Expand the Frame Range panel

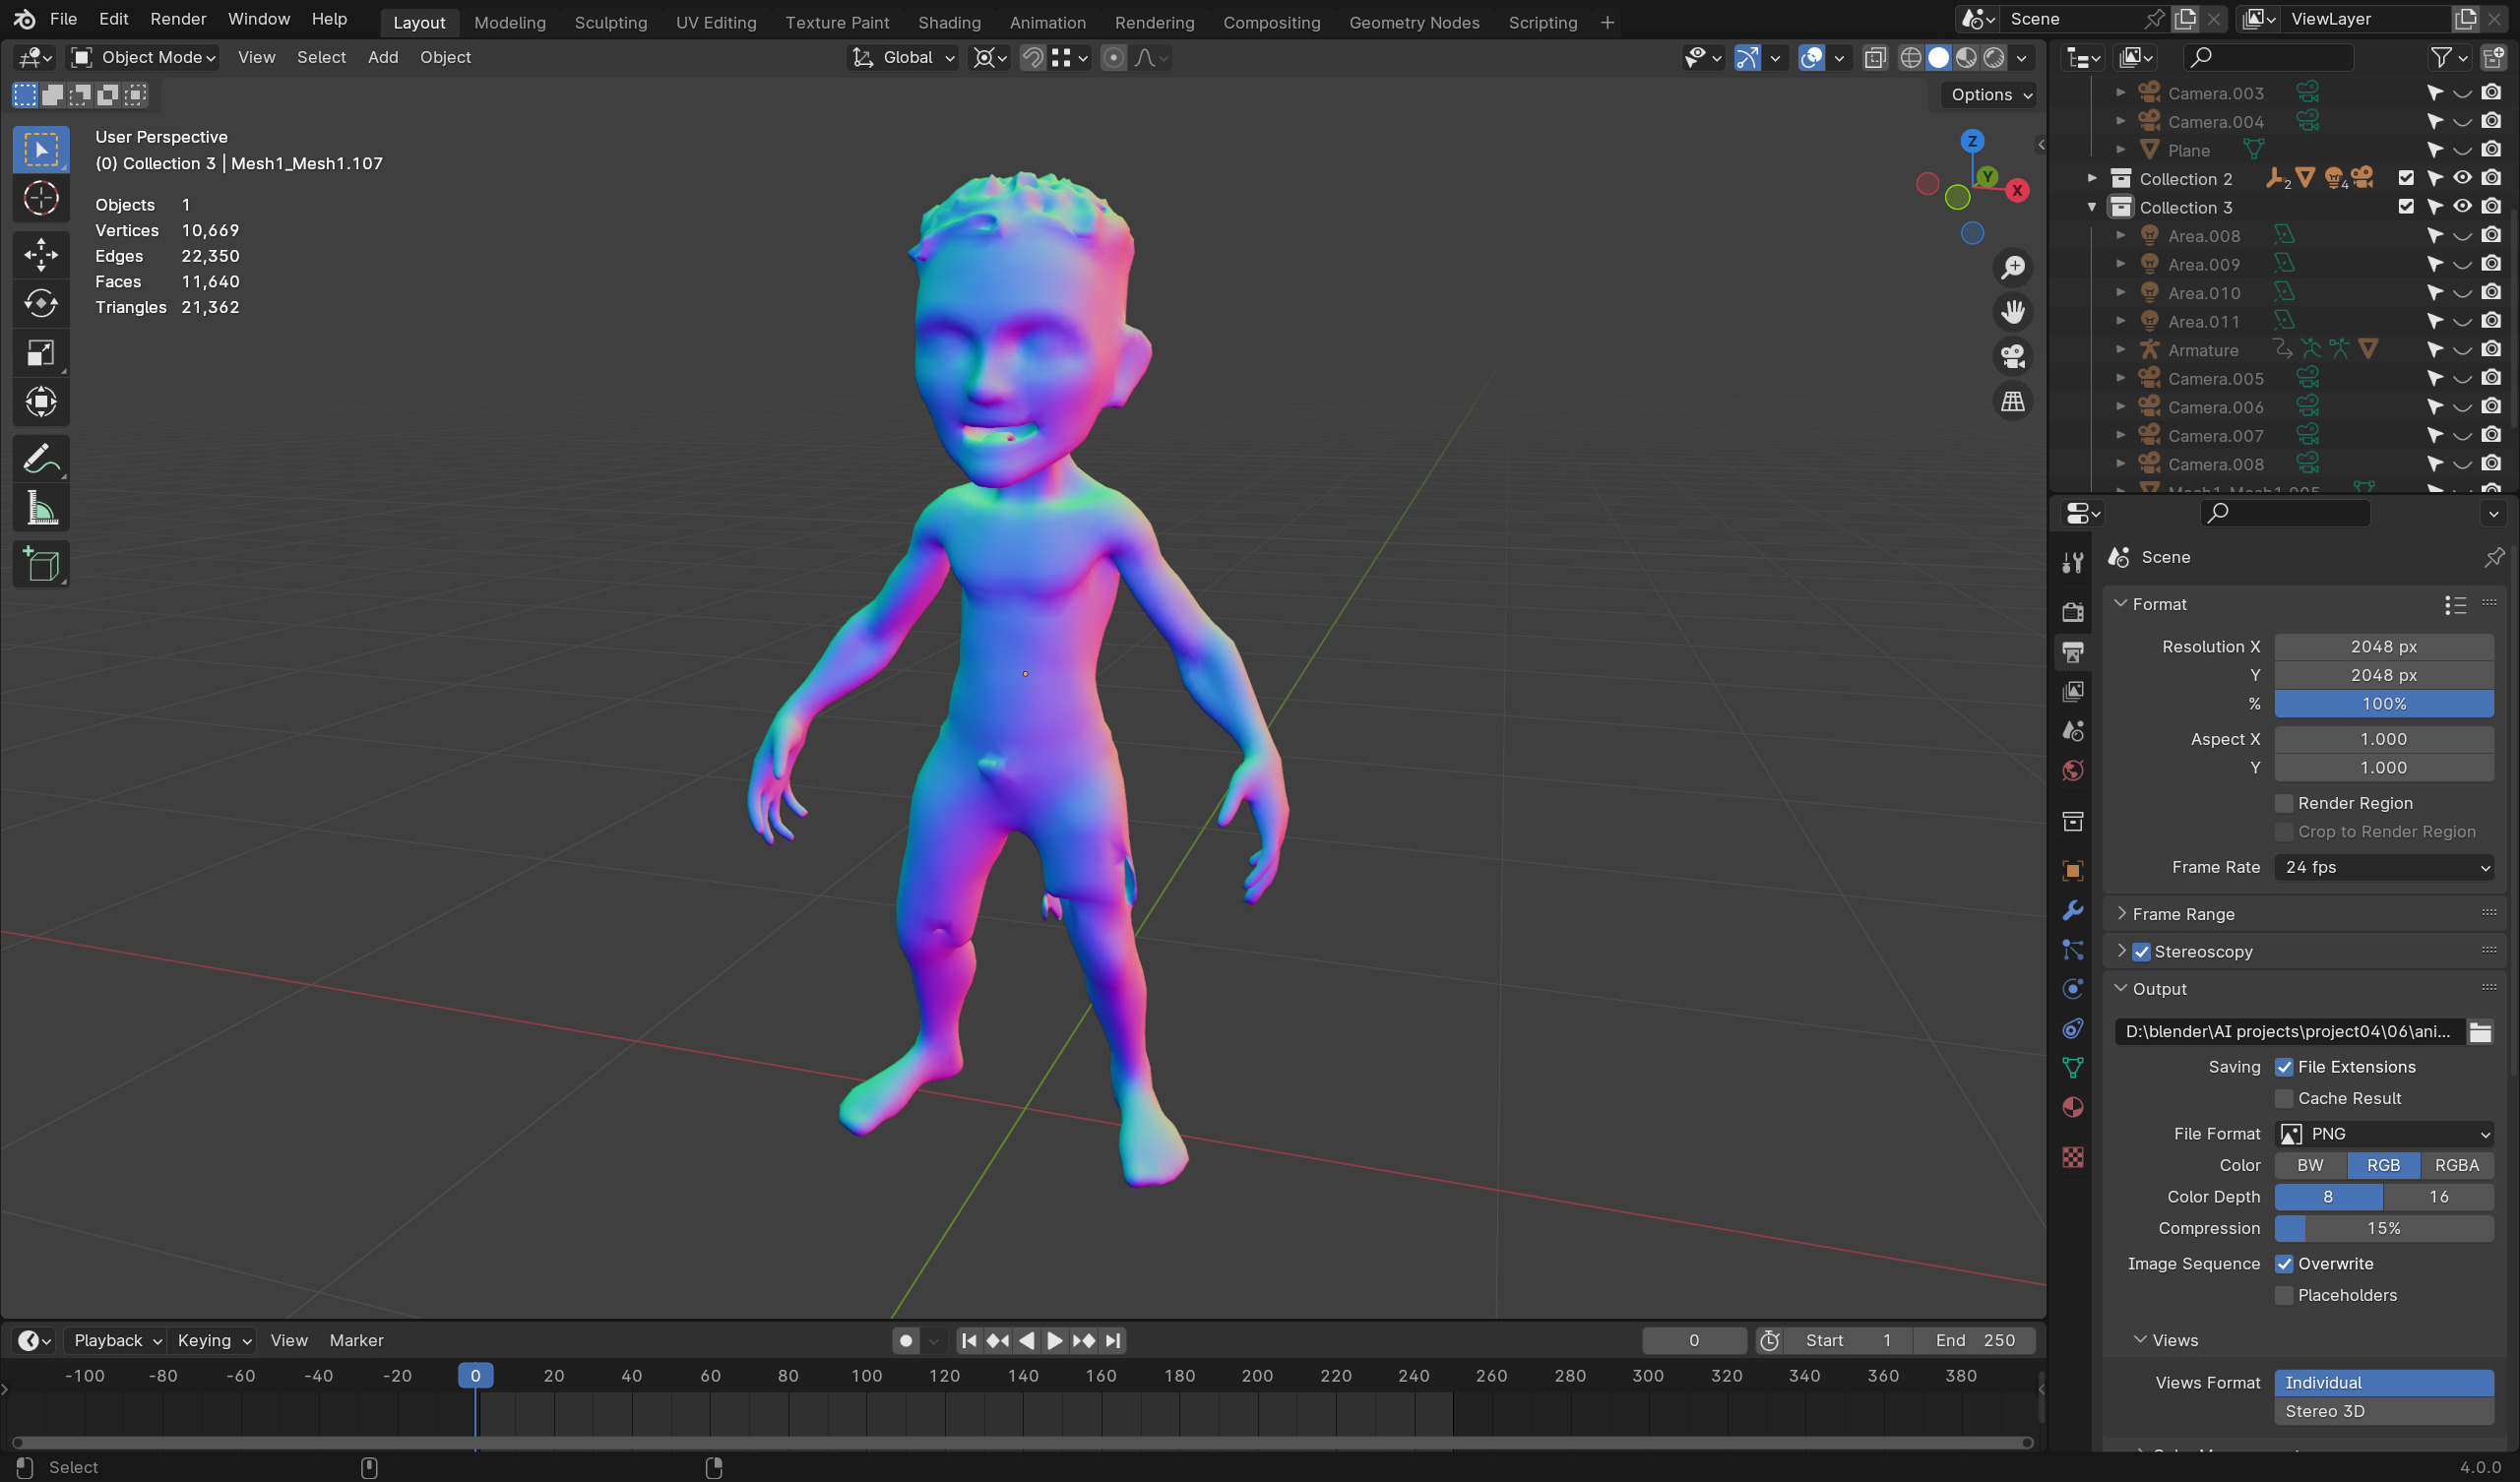pyautogui.click(x=2184, y=914)
